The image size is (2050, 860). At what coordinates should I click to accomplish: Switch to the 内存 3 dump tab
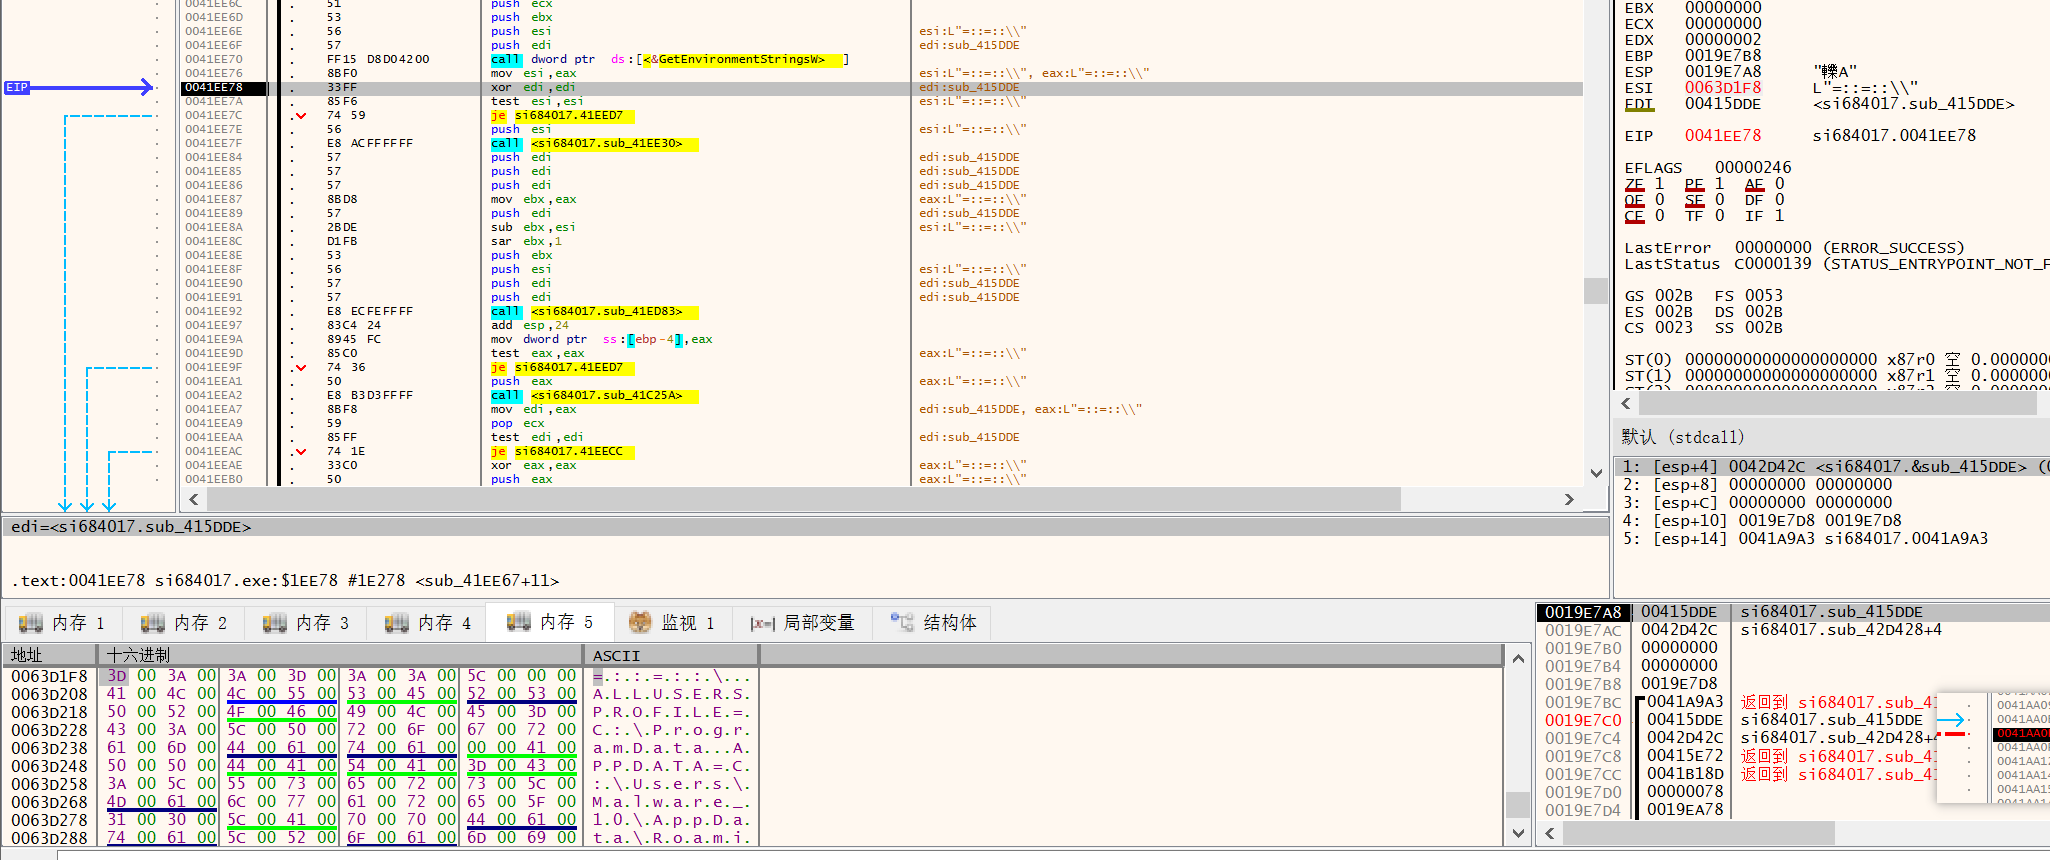[306, 623]
